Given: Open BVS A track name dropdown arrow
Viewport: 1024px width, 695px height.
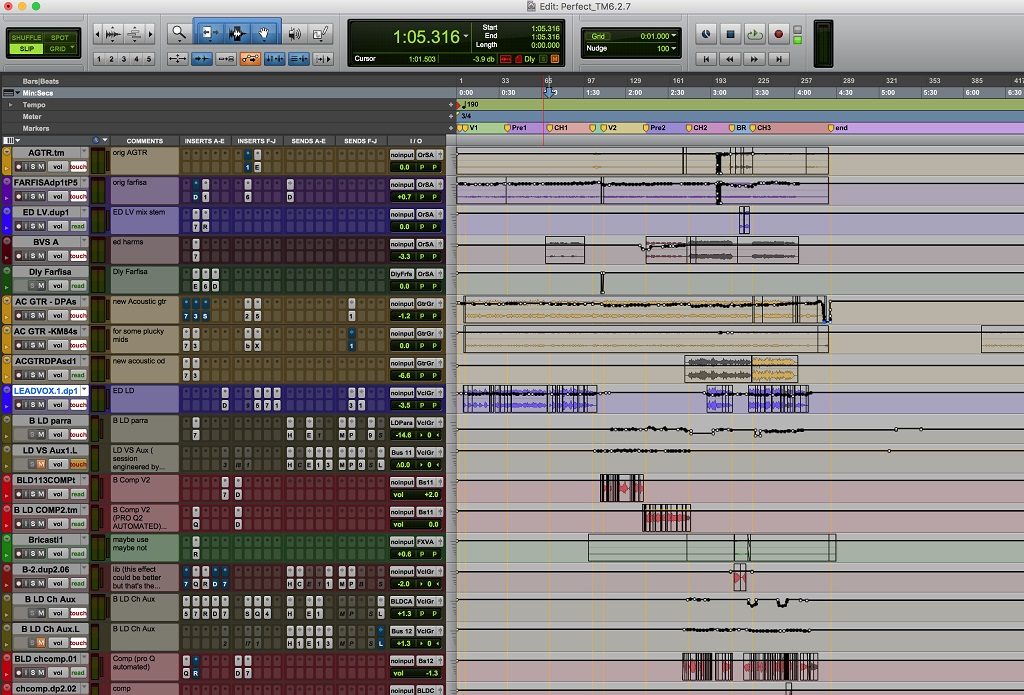Looking at the screenshot, I should point(84,242).
